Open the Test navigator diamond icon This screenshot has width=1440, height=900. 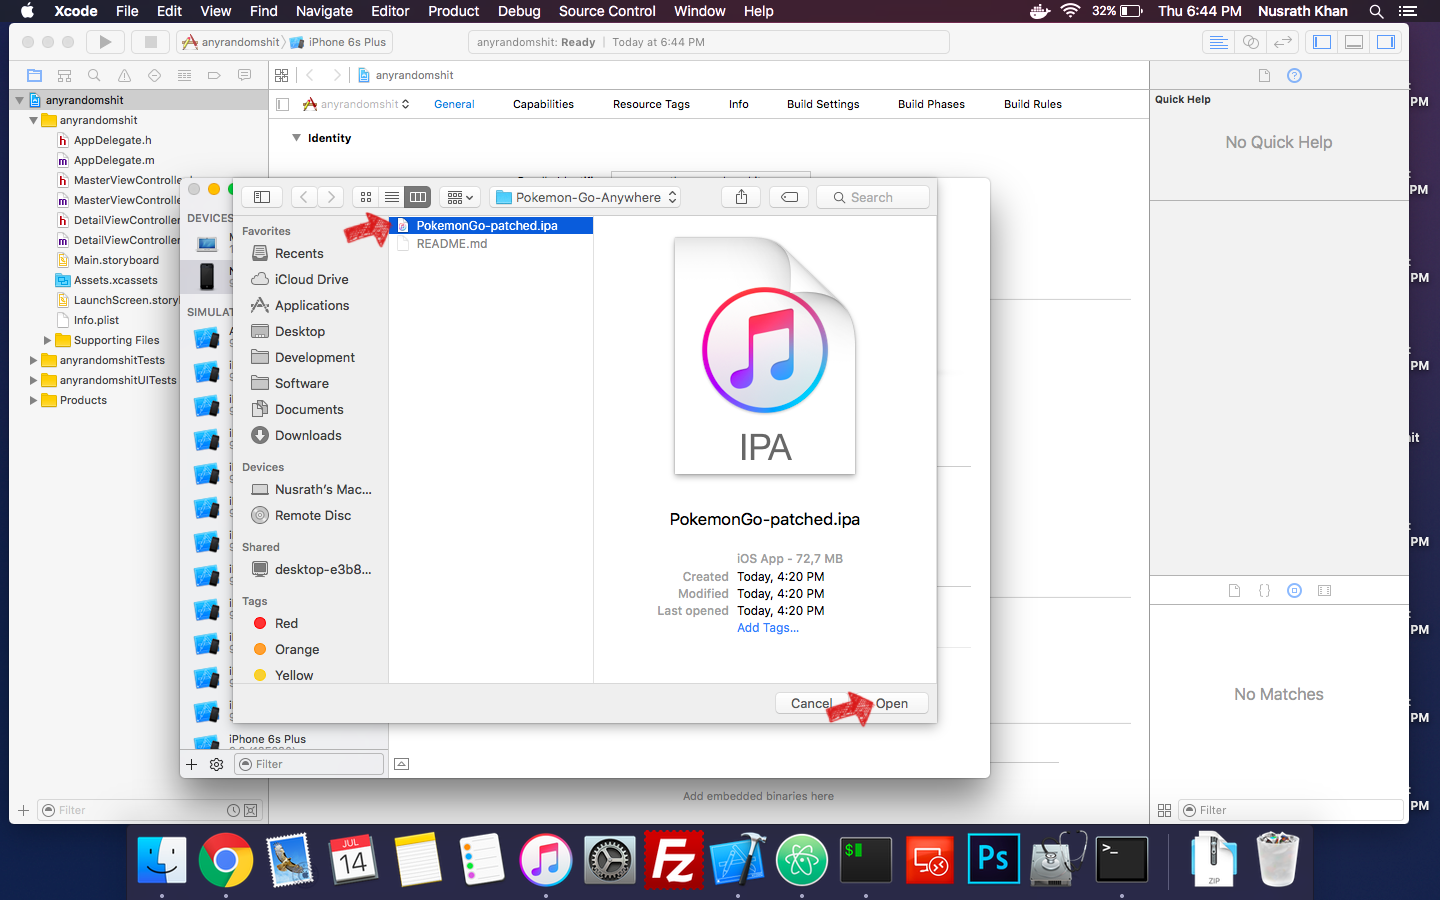point(154,75)
